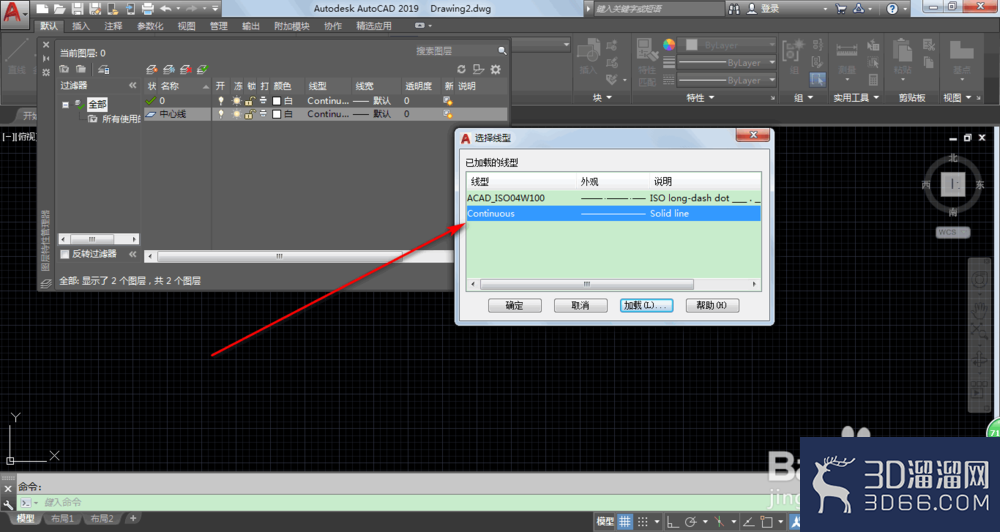This screenshot has height=532, width=1000.
Task: Toggle the On light bulb for layer 0
Action: coord(221,101)
